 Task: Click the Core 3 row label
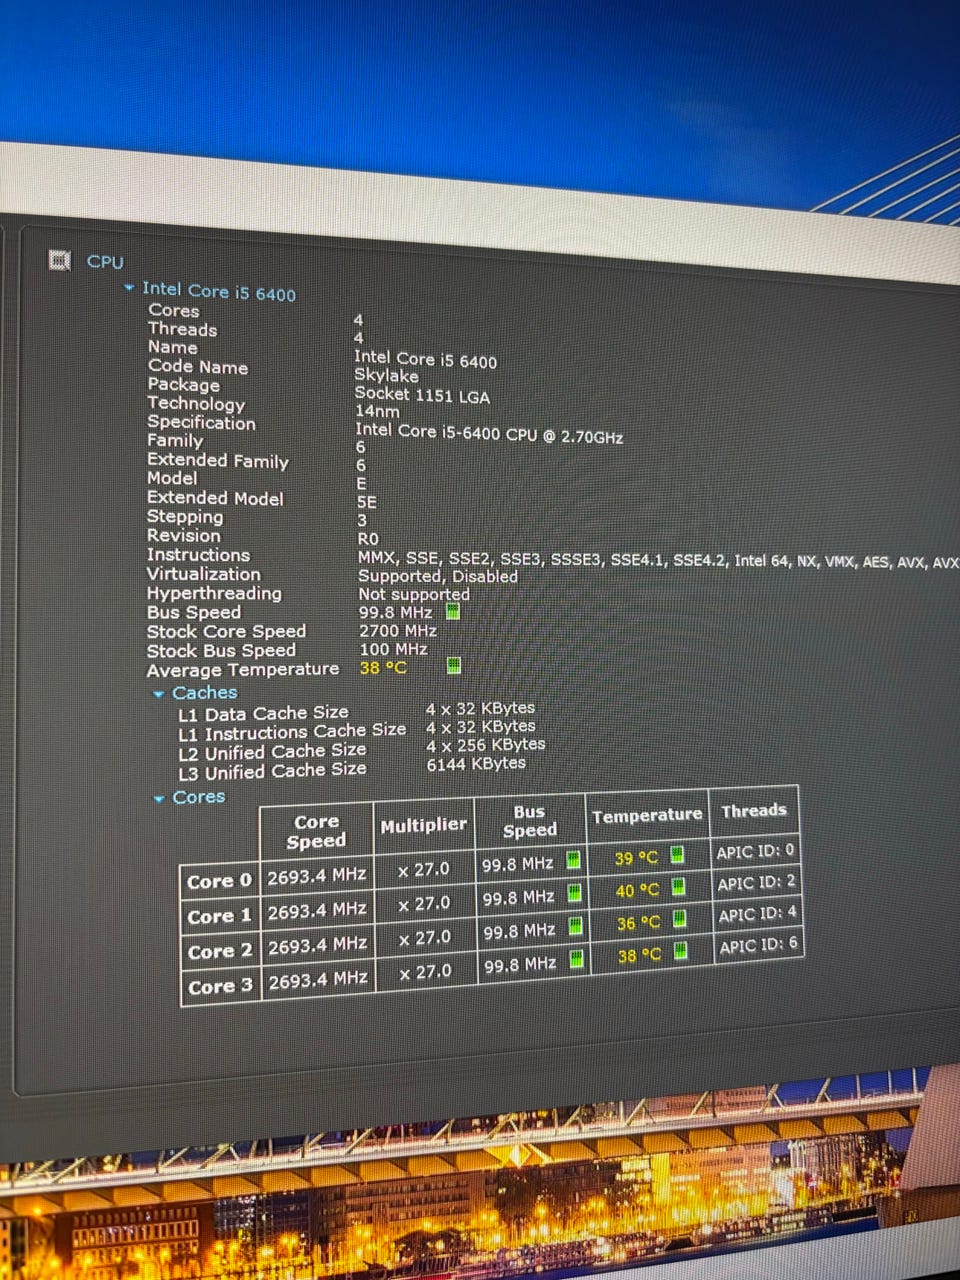coord(220,987)
